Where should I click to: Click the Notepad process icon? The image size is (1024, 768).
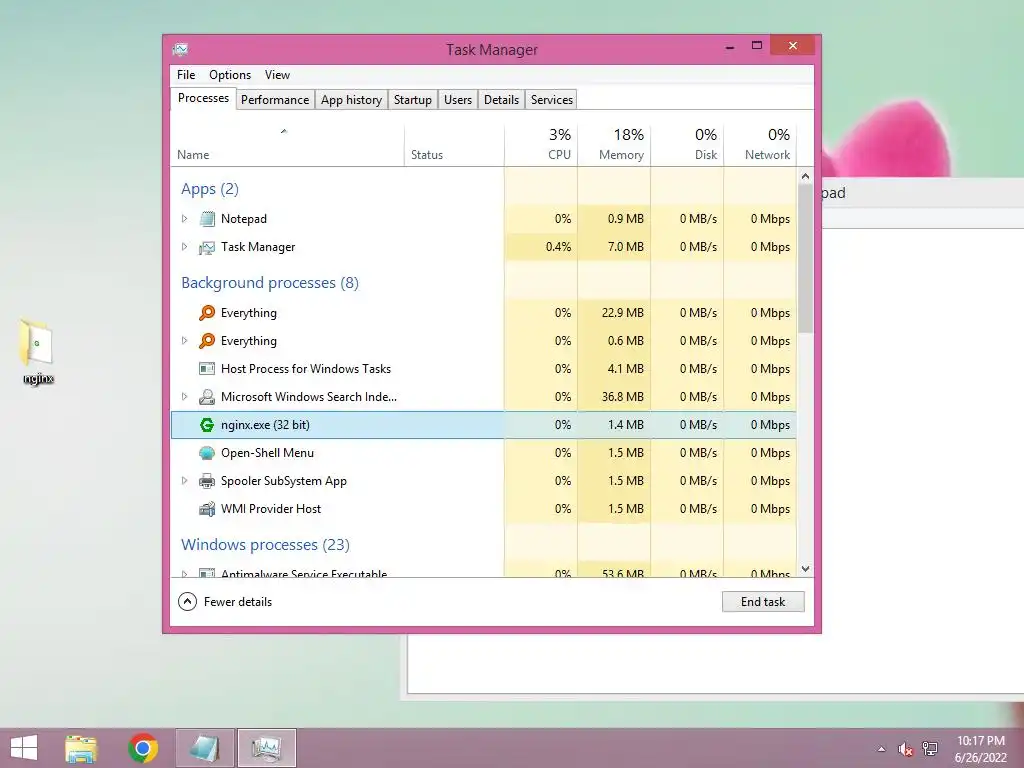207,219
